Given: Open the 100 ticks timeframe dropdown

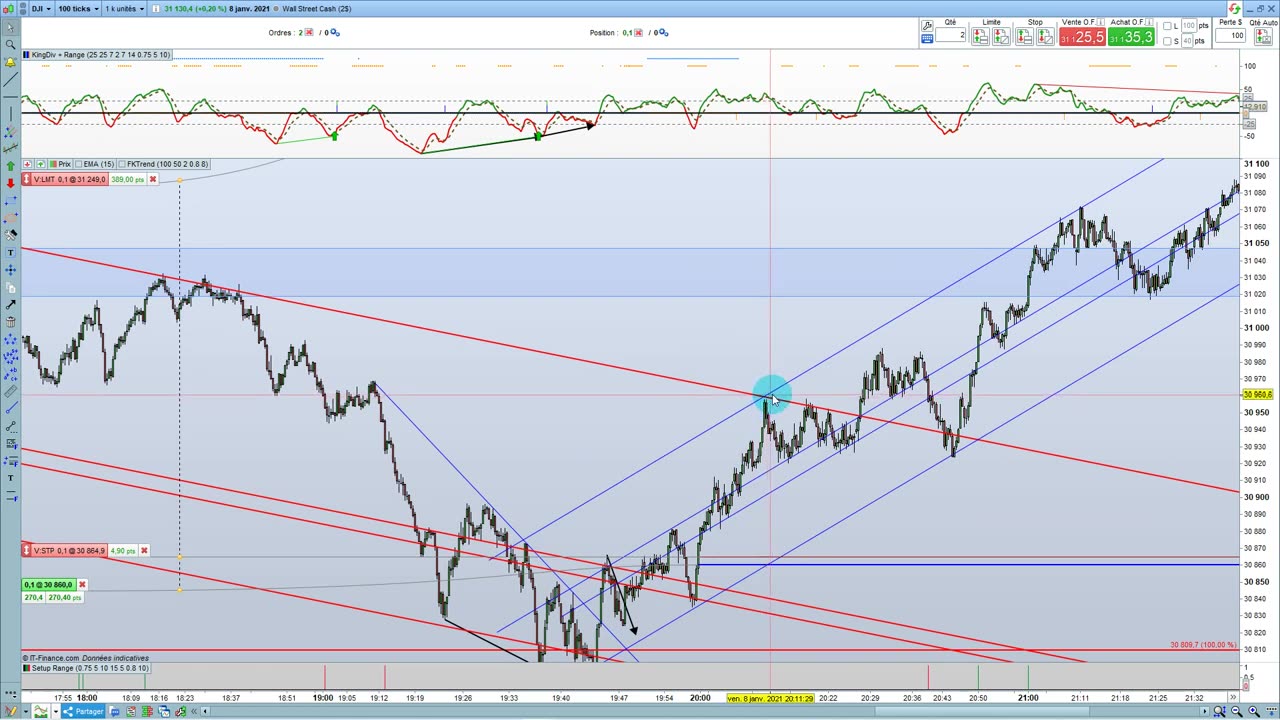Looking at the screenshot, I should click(77, 8).
